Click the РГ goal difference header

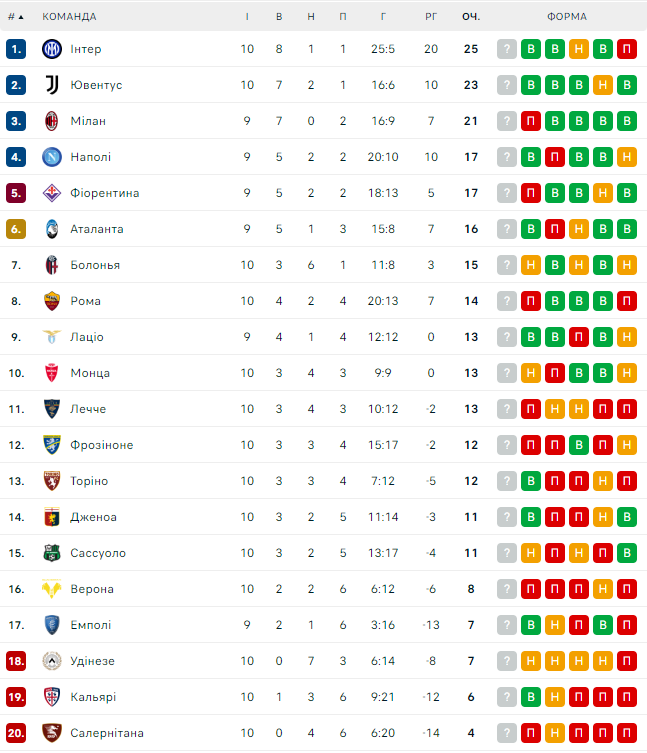(431, 17)
